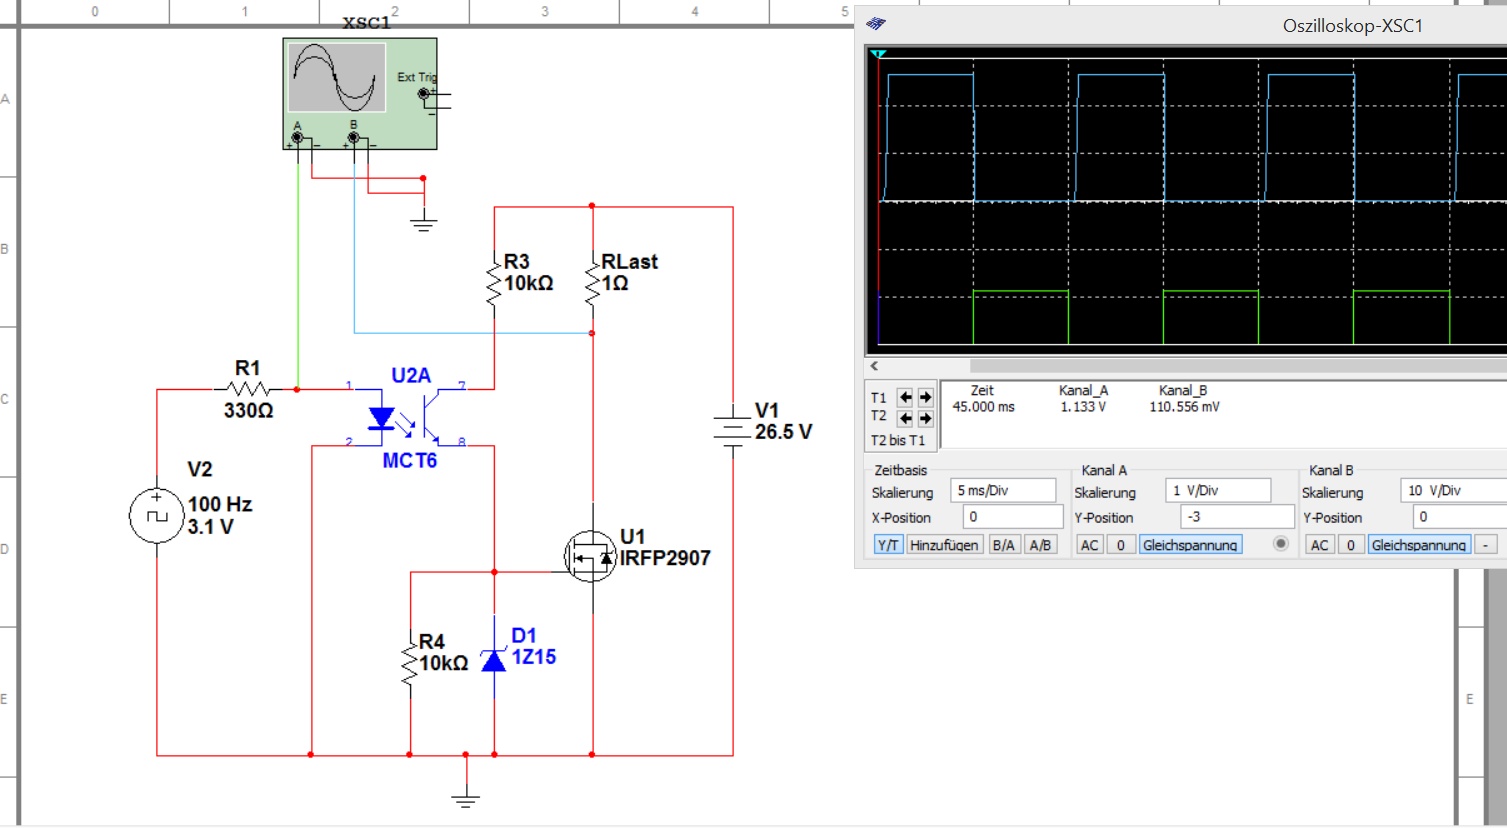
Task: Select the V2 square wave source symbol
Action: pos(157,516)
